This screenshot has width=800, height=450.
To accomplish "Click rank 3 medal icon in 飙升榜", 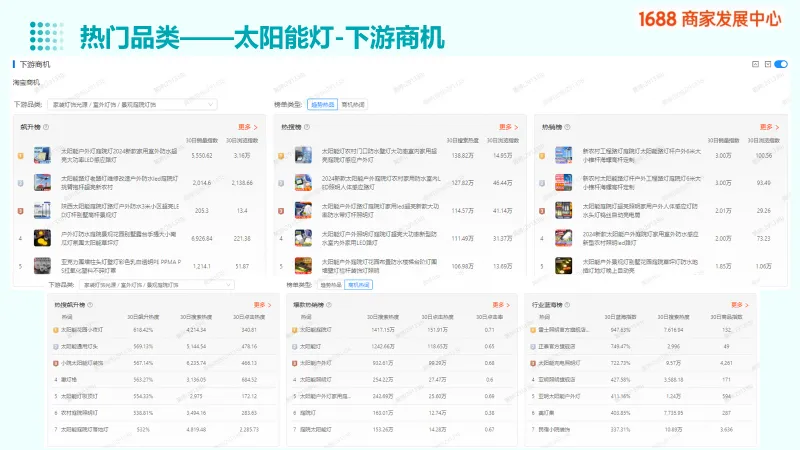I will [21, 211].
